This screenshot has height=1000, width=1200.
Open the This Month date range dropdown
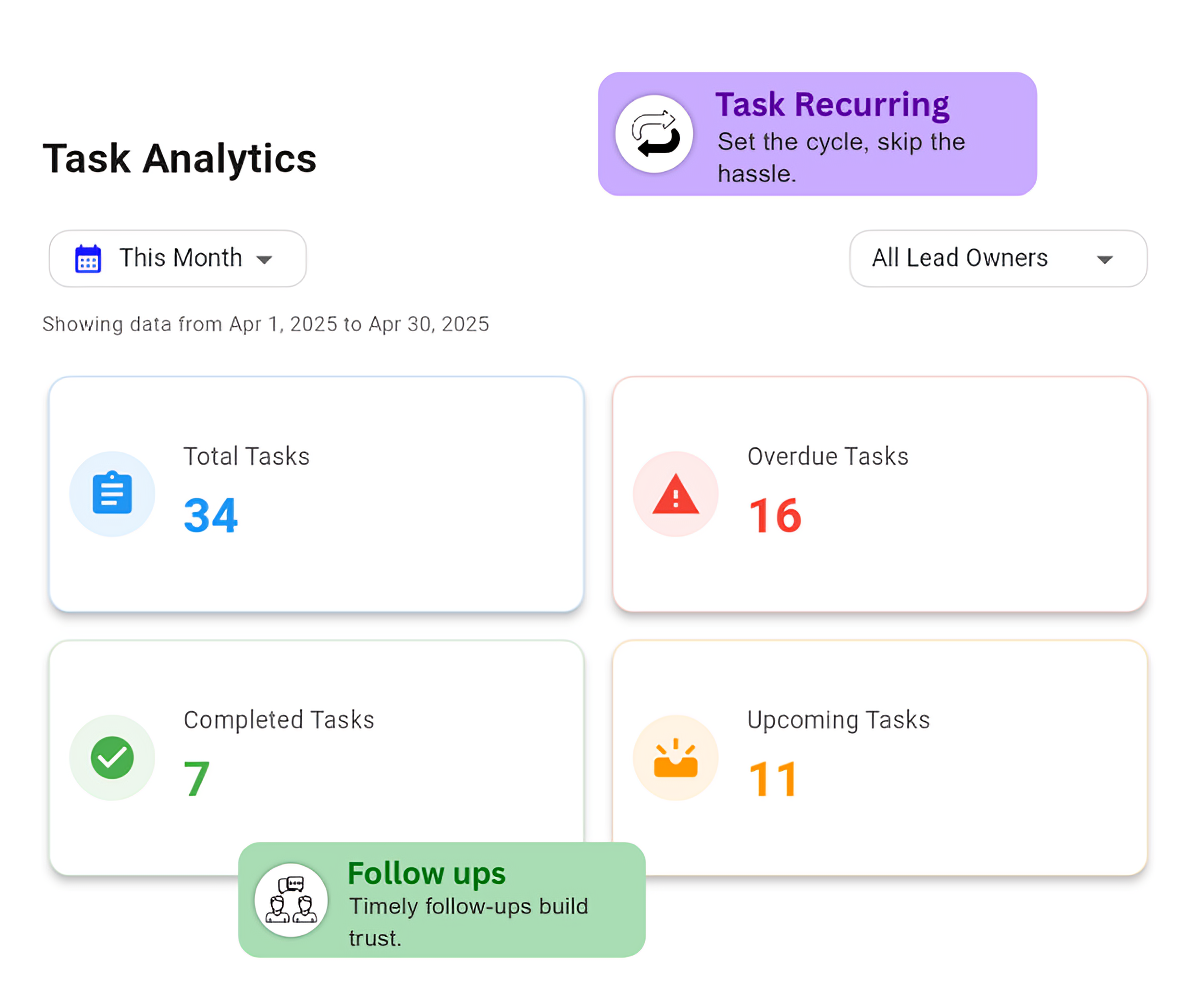click(177, 258)
